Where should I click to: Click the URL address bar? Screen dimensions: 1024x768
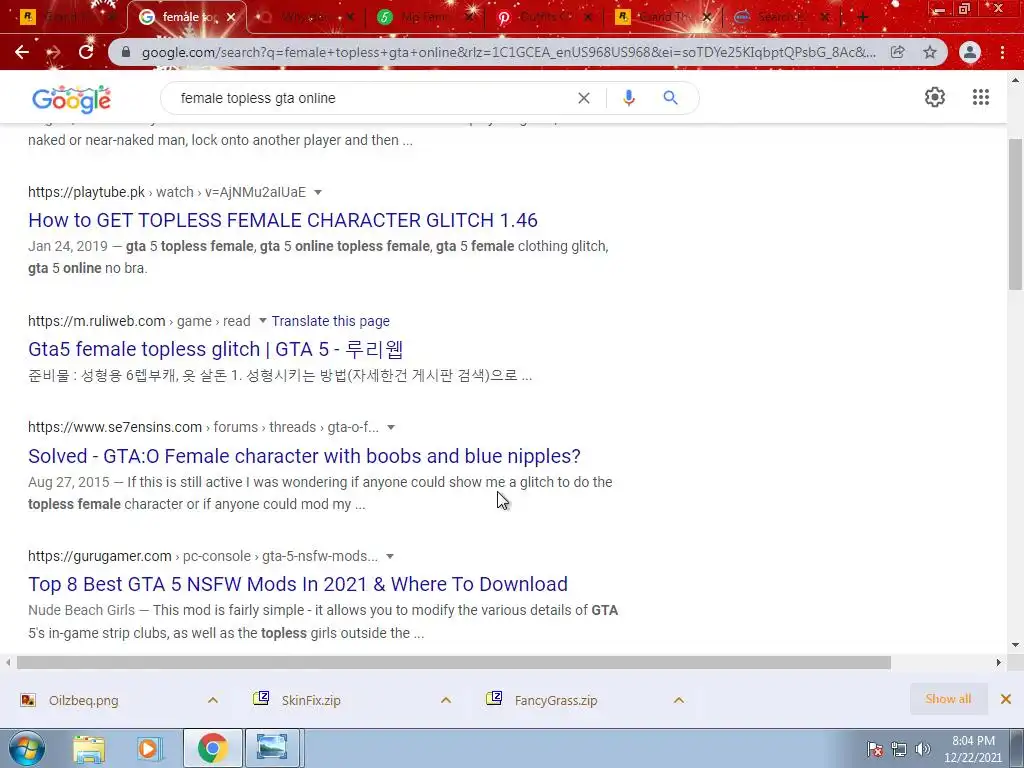[508, 52]
